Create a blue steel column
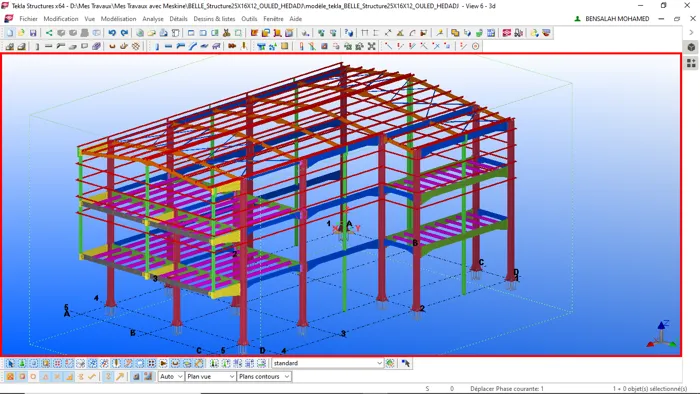The image size is (700, 394). [x=157, y=46]
